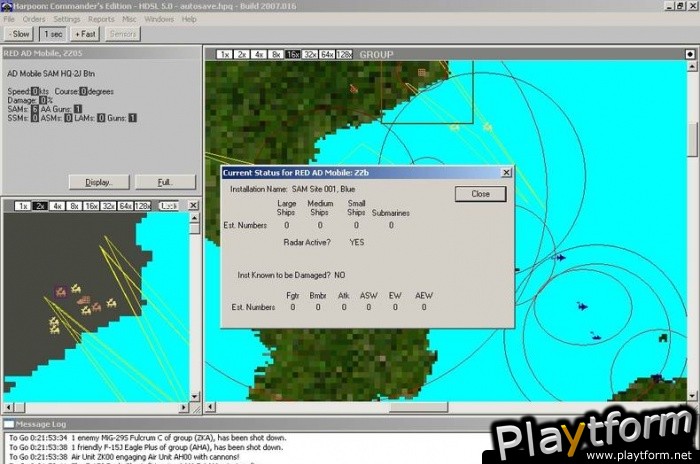
Task: Open the Reports menu
Action: point(101,19)
